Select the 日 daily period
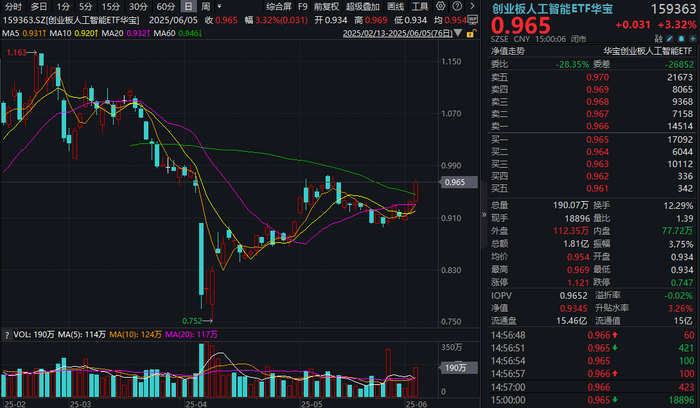This screenshot has width=700, height=408. pyautogui.click(x=188, y=6)
